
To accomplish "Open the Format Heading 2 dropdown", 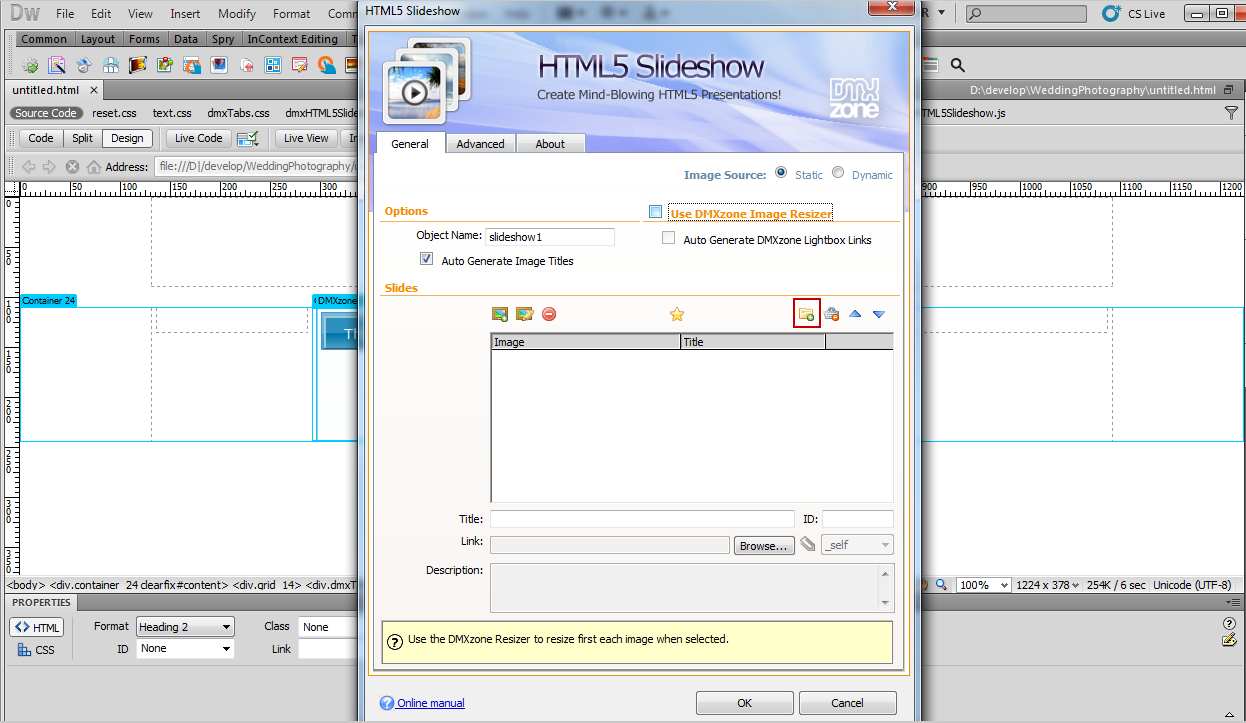I will click(185, 627).
